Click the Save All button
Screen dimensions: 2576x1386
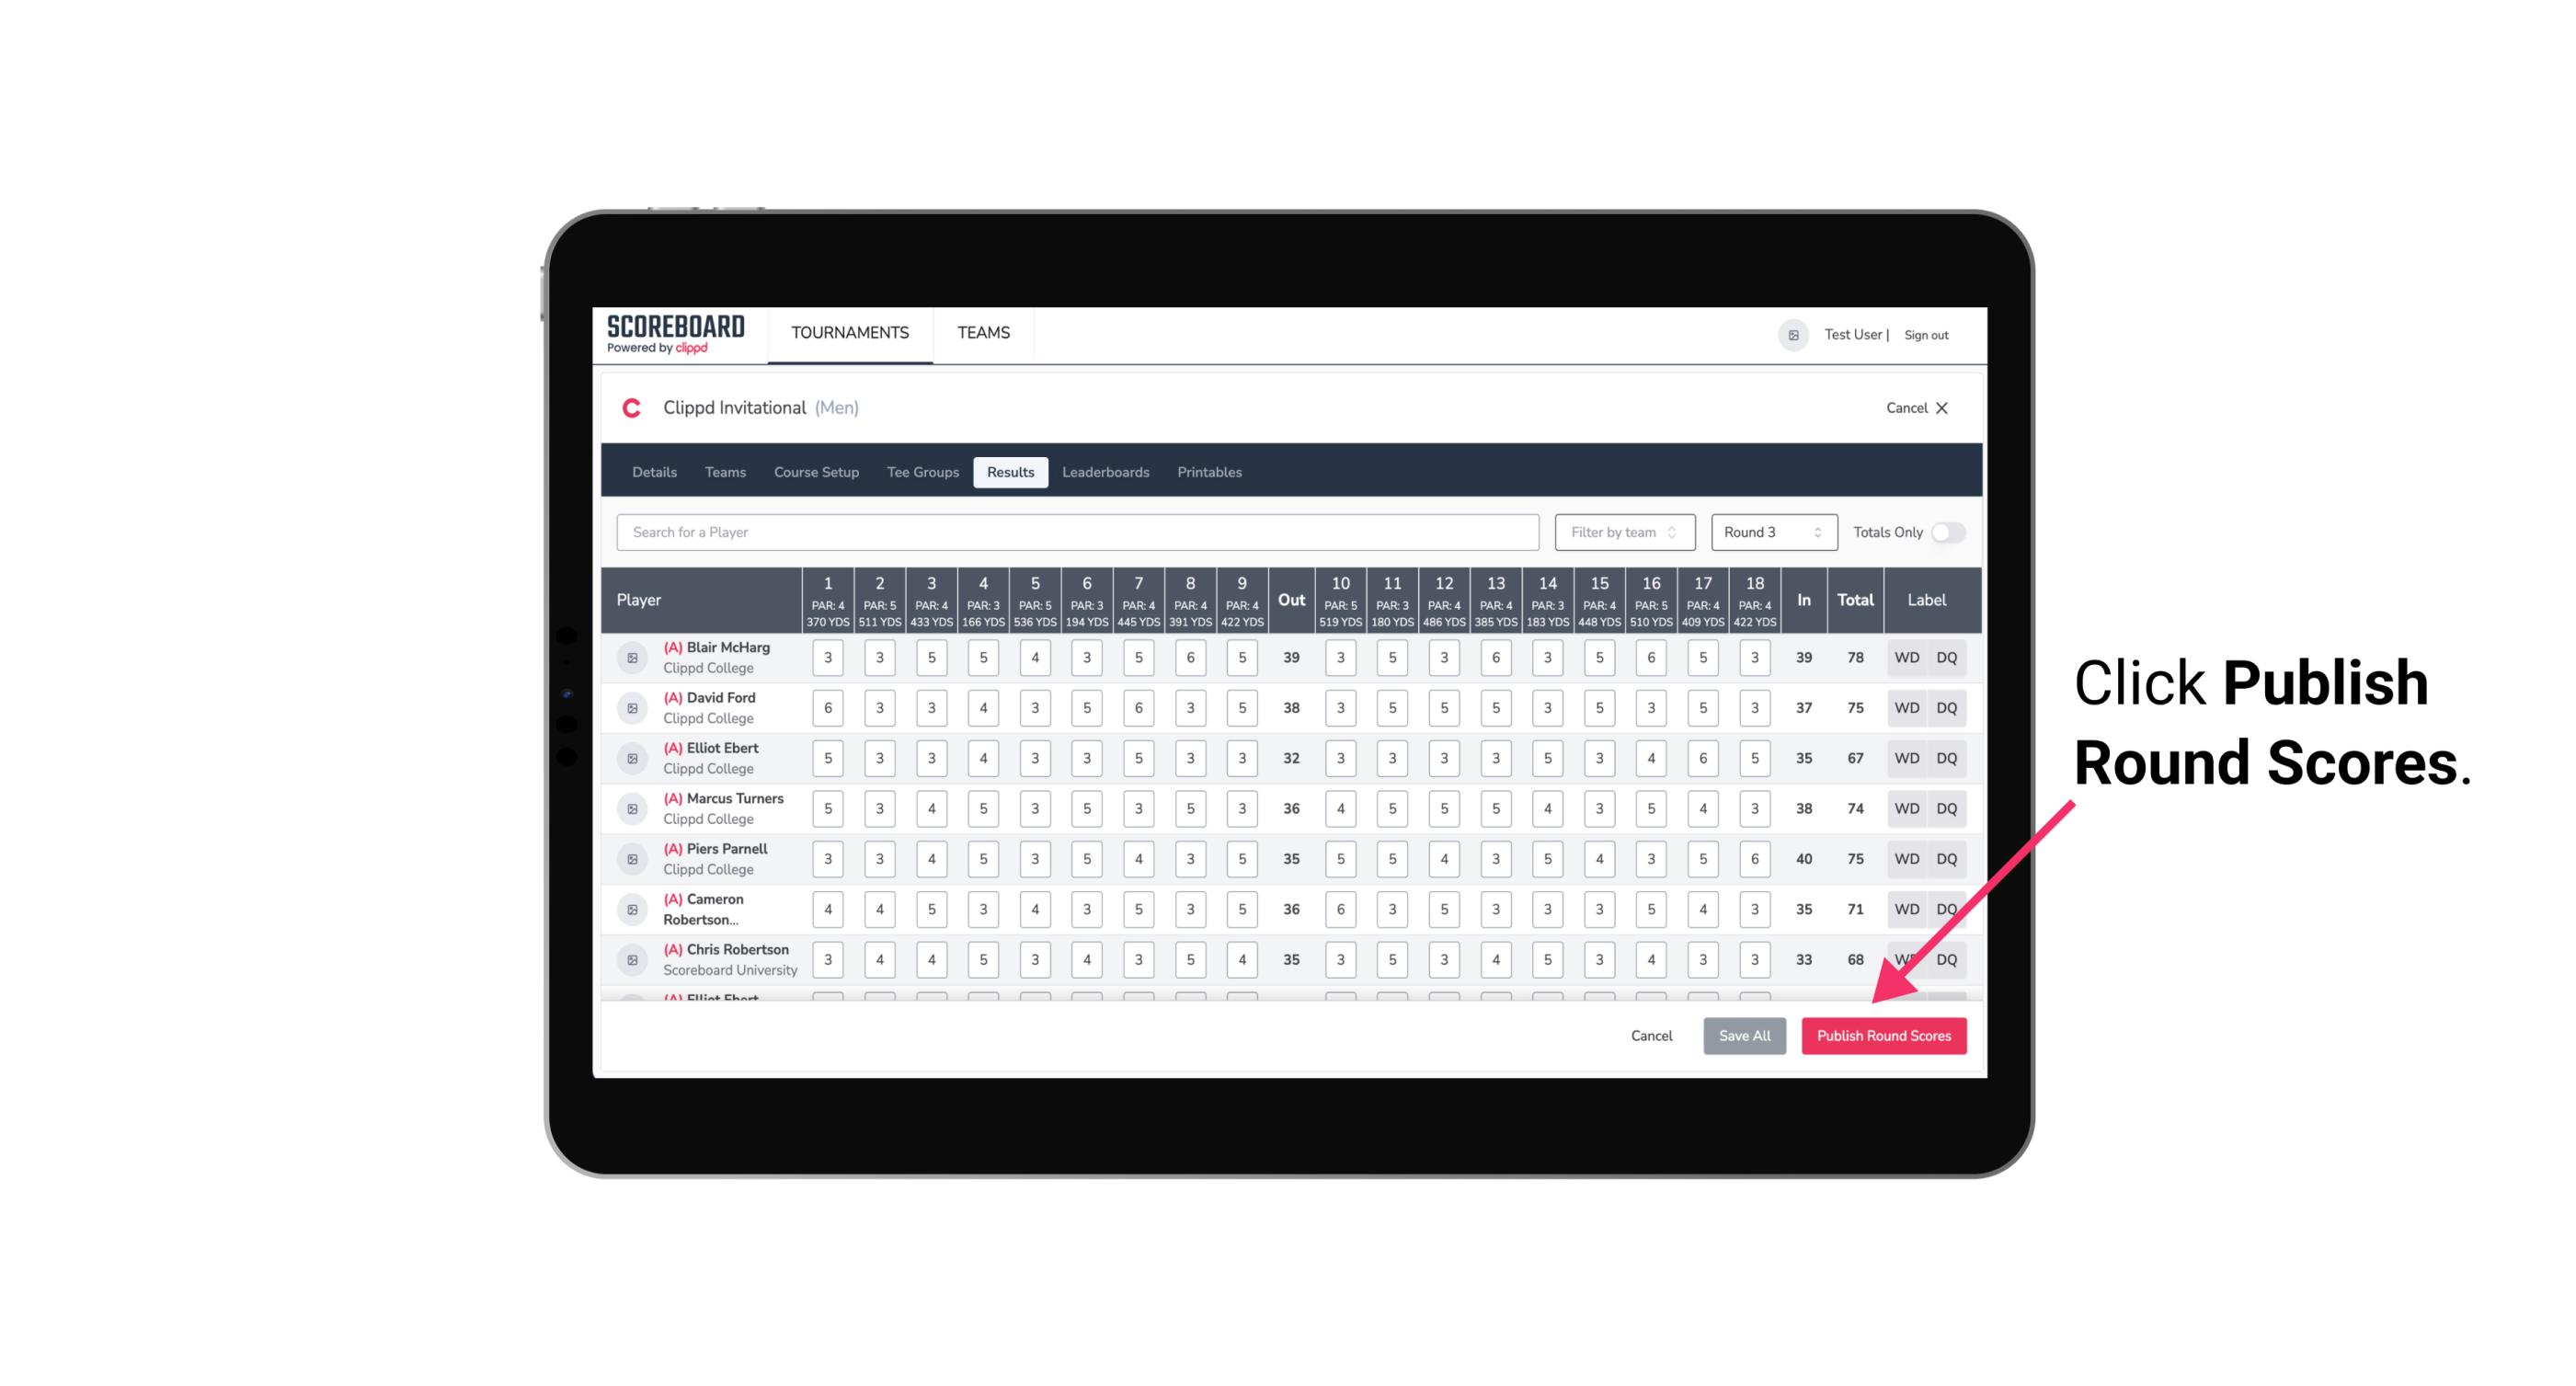(x=1744, y=1035)
